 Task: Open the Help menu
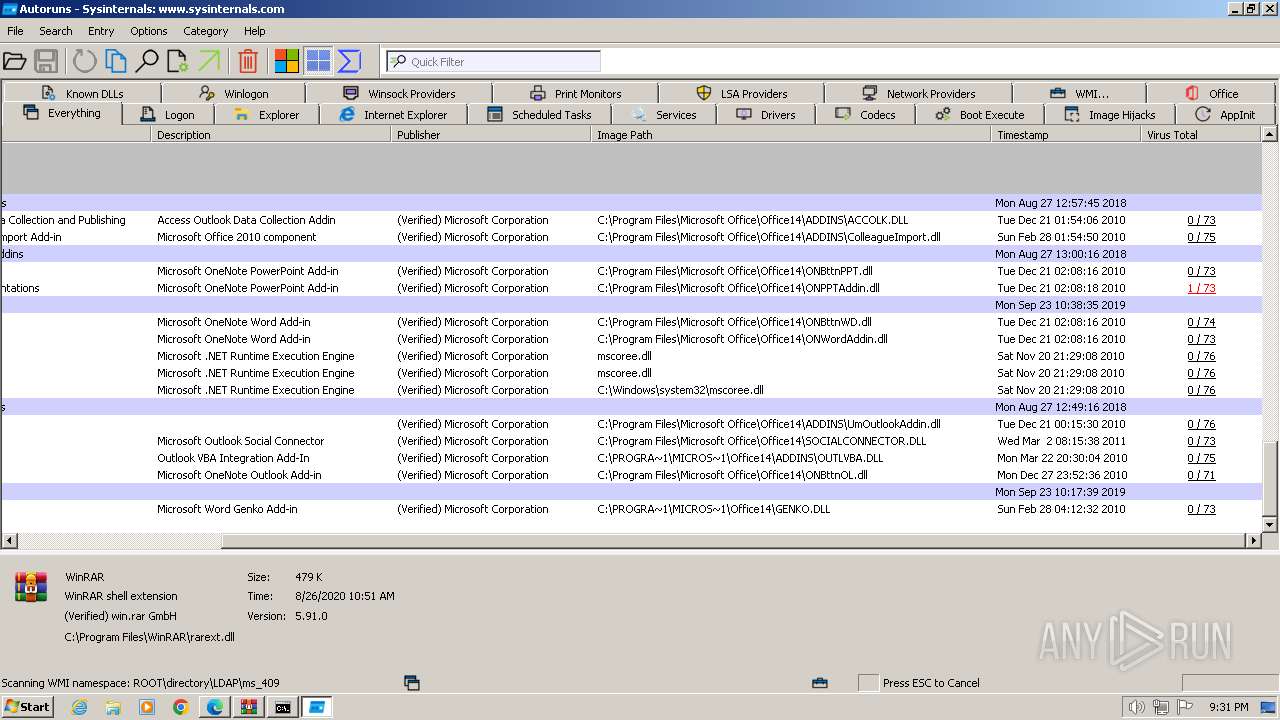point(255,31)
